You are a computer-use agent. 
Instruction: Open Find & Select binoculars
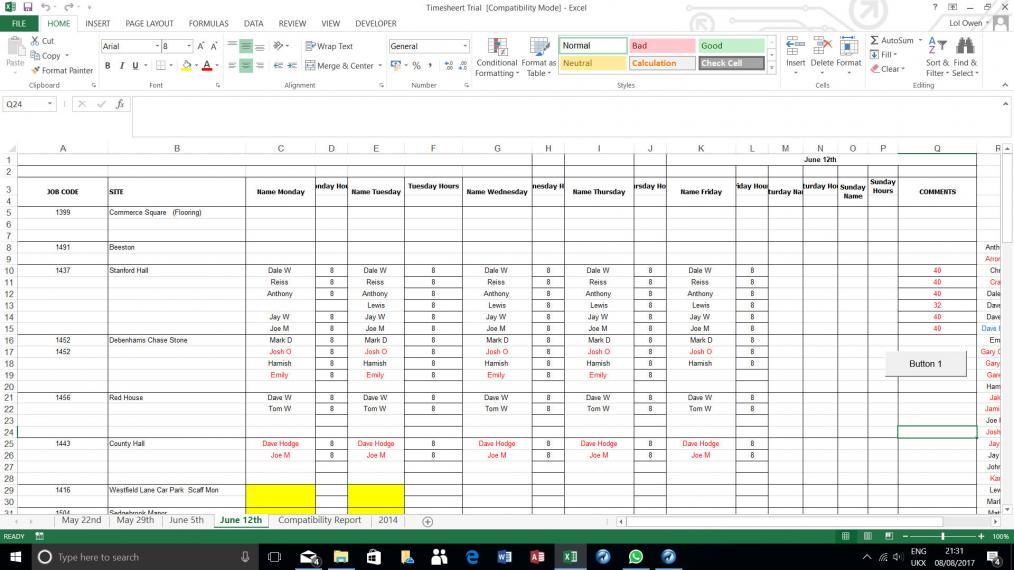click(x=965, y=58)
